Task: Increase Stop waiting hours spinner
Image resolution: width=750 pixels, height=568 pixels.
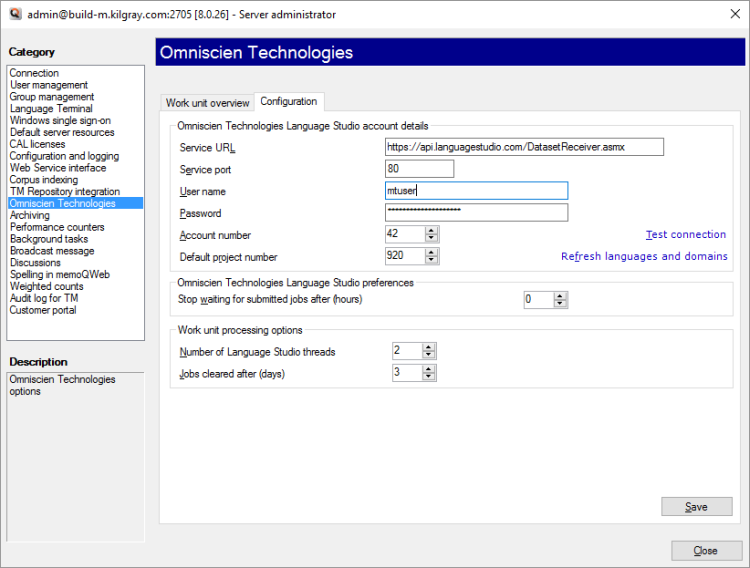Action: (x=560, y=295)
